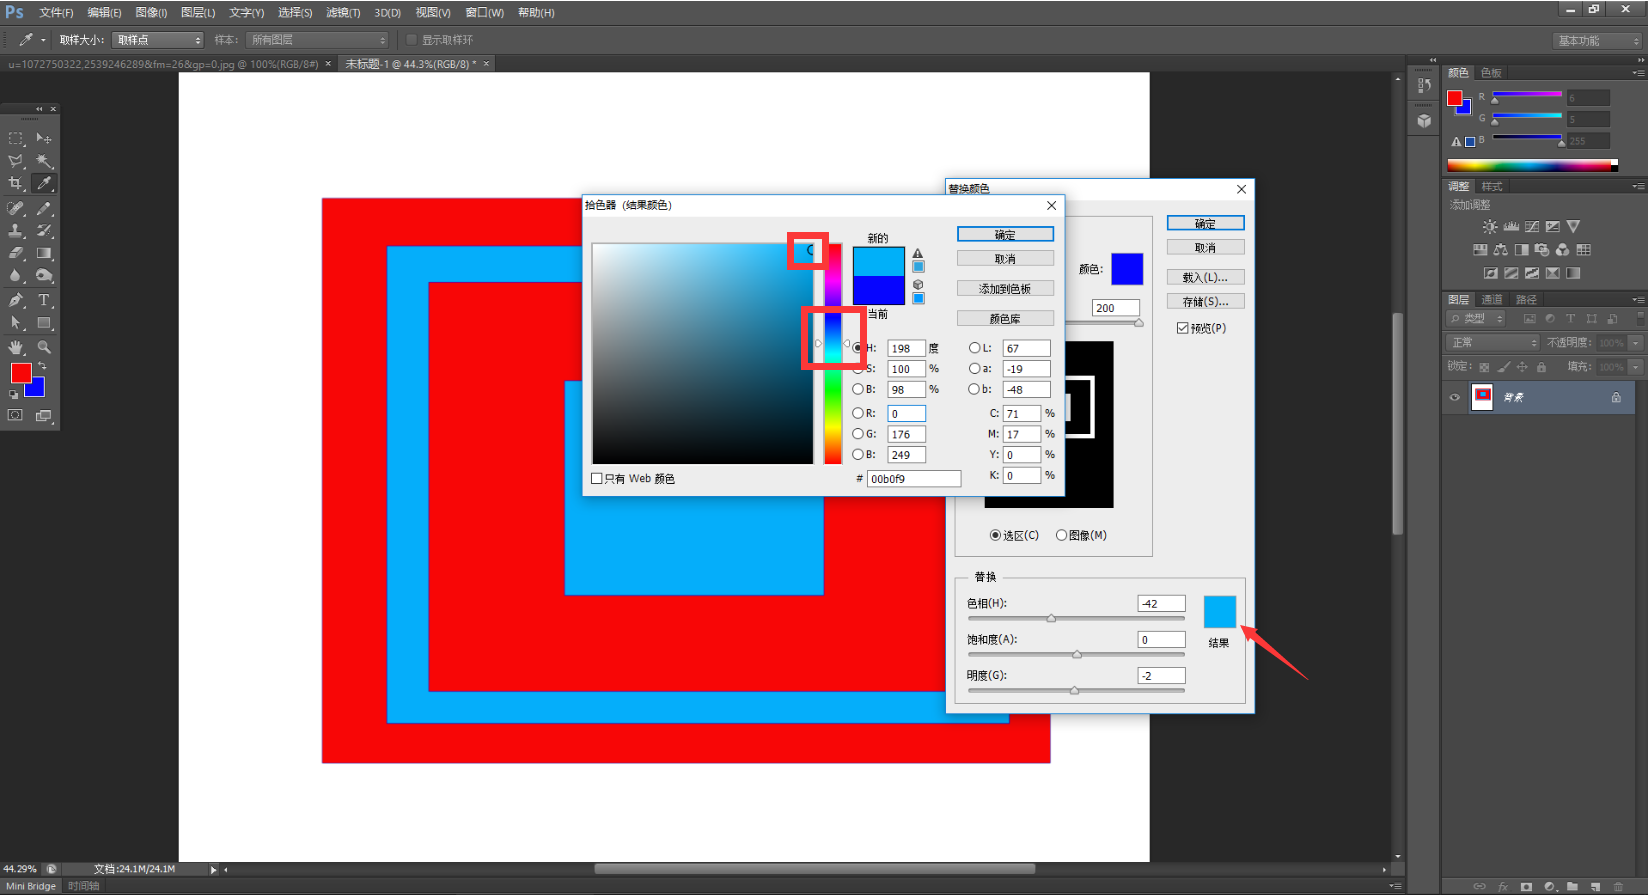Click 添加到色板 button
Viewport: 1648px width, 895px height.
pos(1005,288)
